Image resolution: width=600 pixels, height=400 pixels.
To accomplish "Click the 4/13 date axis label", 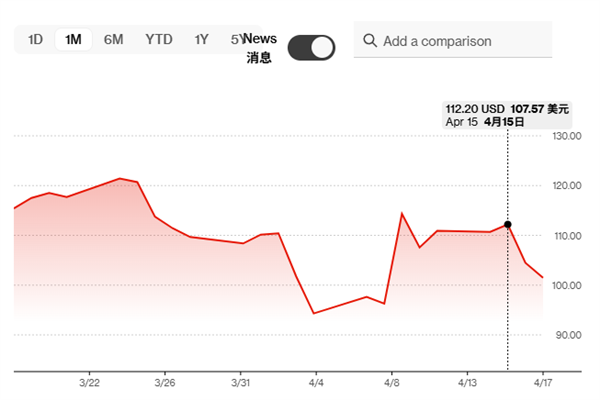I will point(468,383).
